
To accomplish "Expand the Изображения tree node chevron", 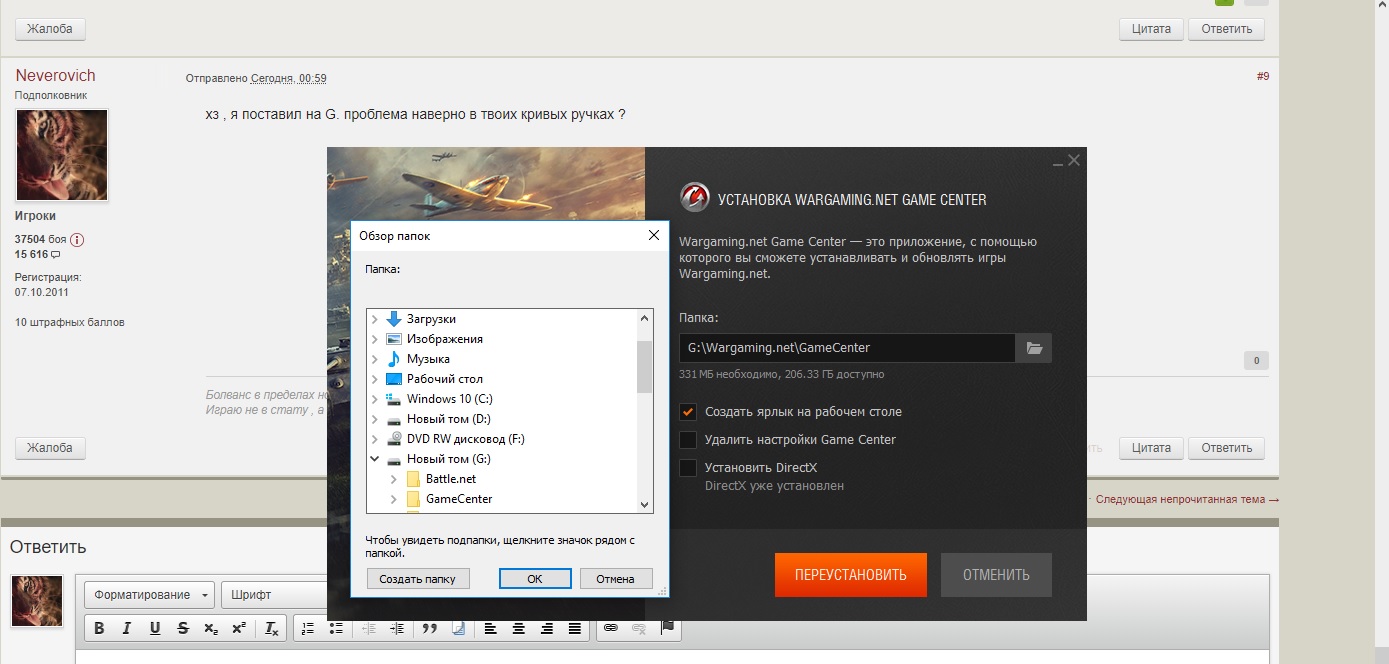I will point(375,339).
